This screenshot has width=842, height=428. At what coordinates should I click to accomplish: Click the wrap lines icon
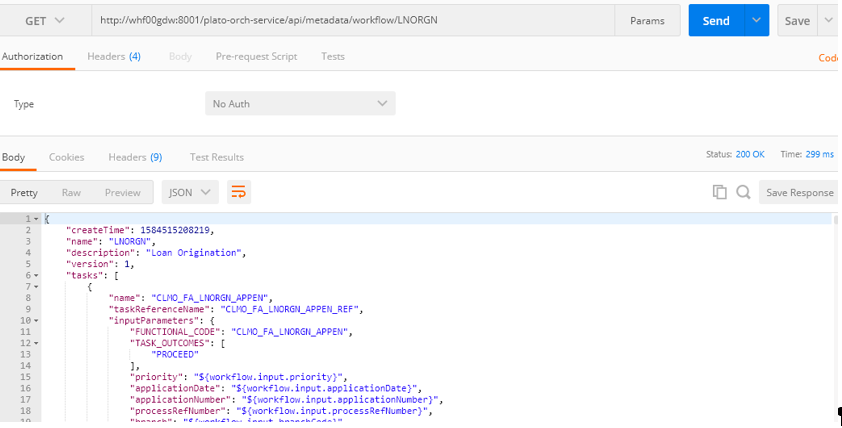pyautogui.click(x=238, y=192)
